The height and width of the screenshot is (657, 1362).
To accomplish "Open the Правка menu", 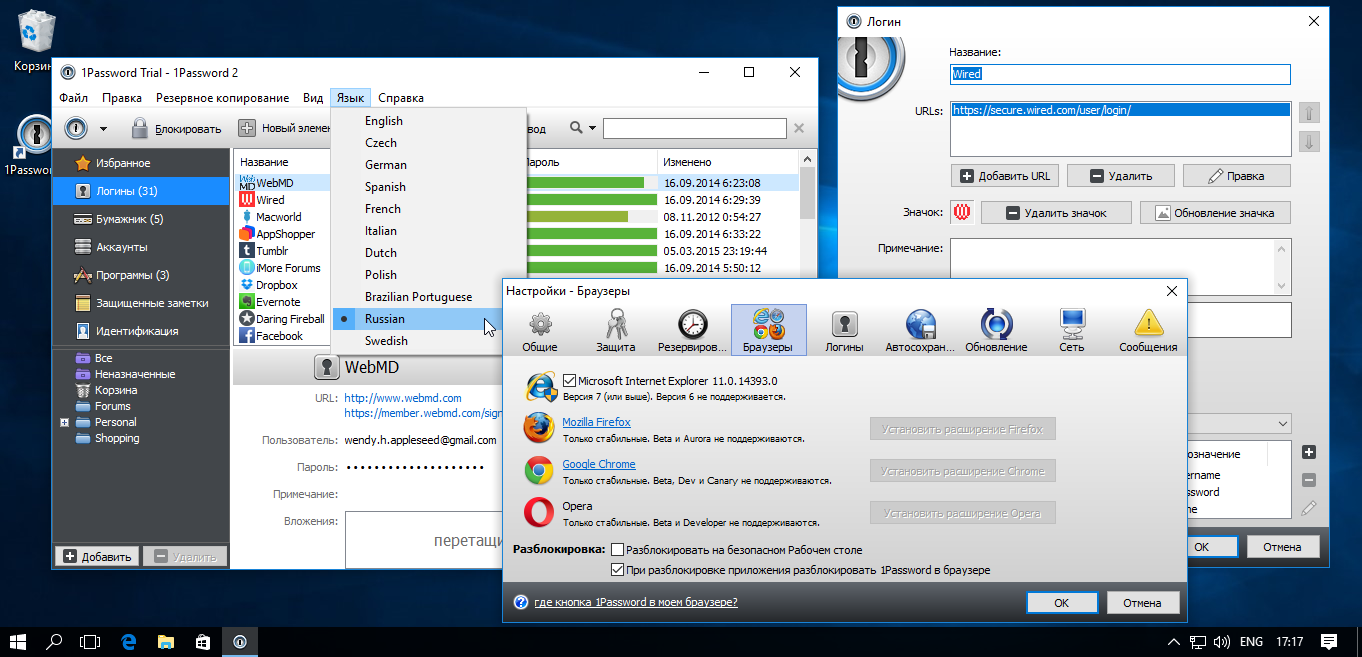I will point(122,98).
